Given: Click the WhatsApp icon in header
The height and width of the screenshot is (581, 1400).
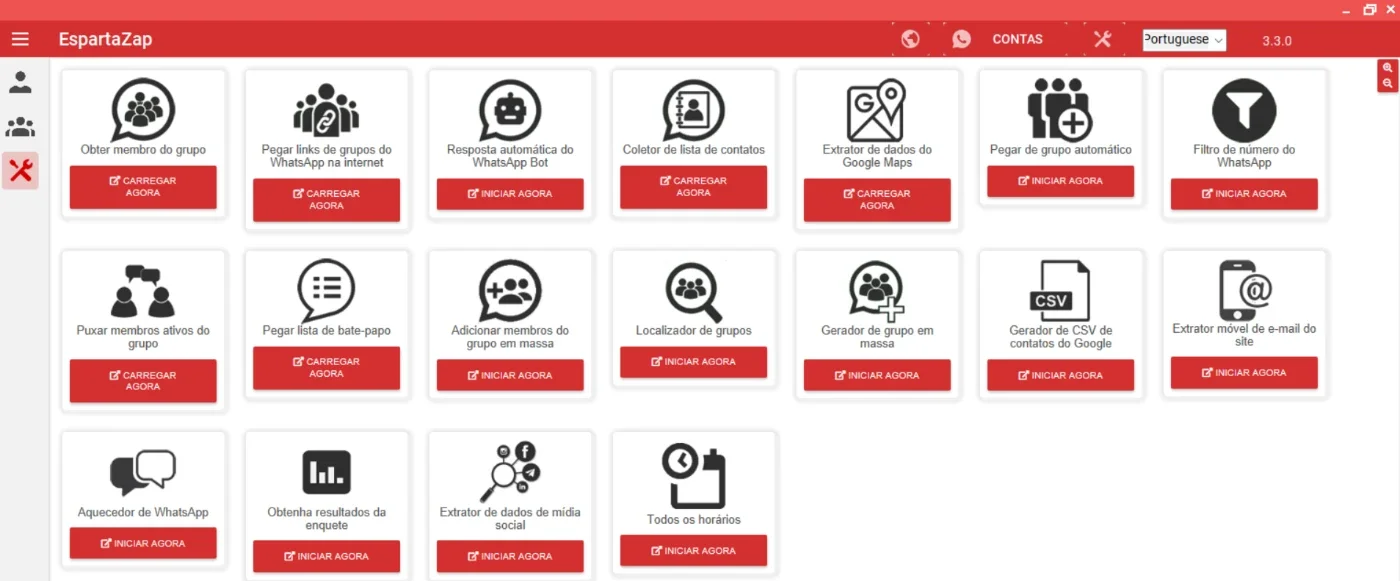Looking at the screenshot, I should click(961, 39).
